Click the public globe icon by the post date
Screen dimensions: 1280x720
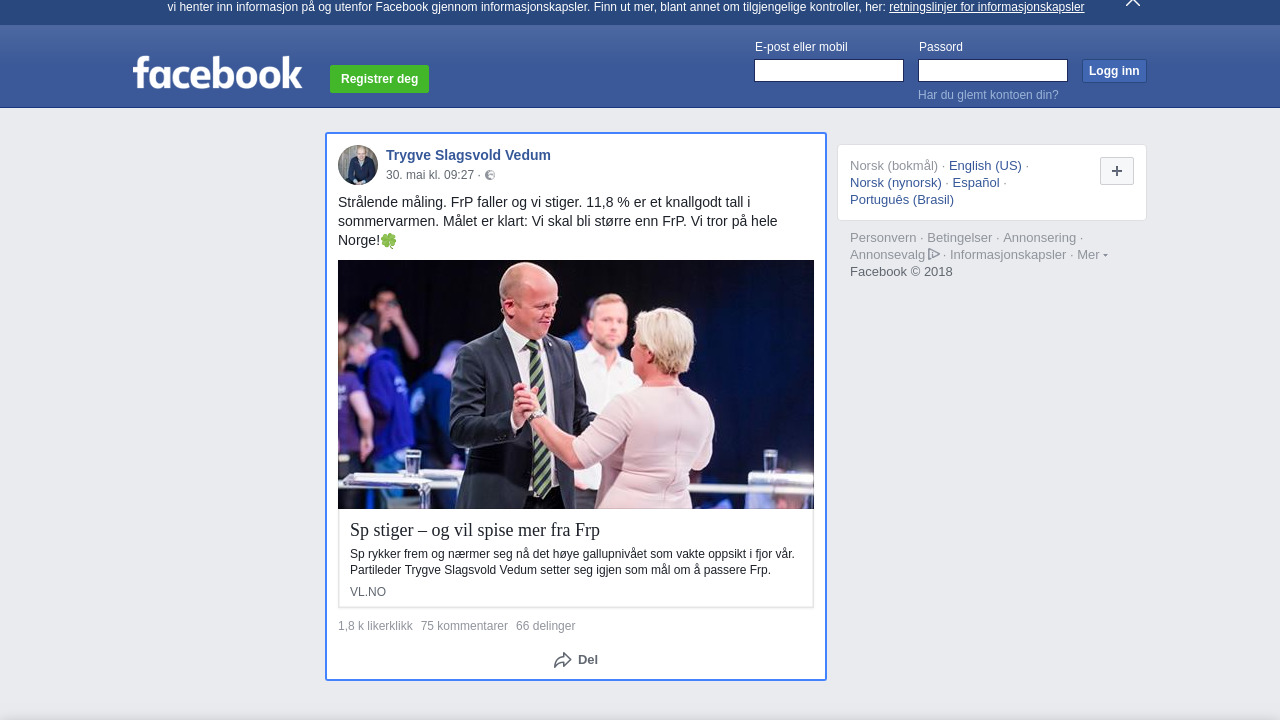(x=490, y=175)
